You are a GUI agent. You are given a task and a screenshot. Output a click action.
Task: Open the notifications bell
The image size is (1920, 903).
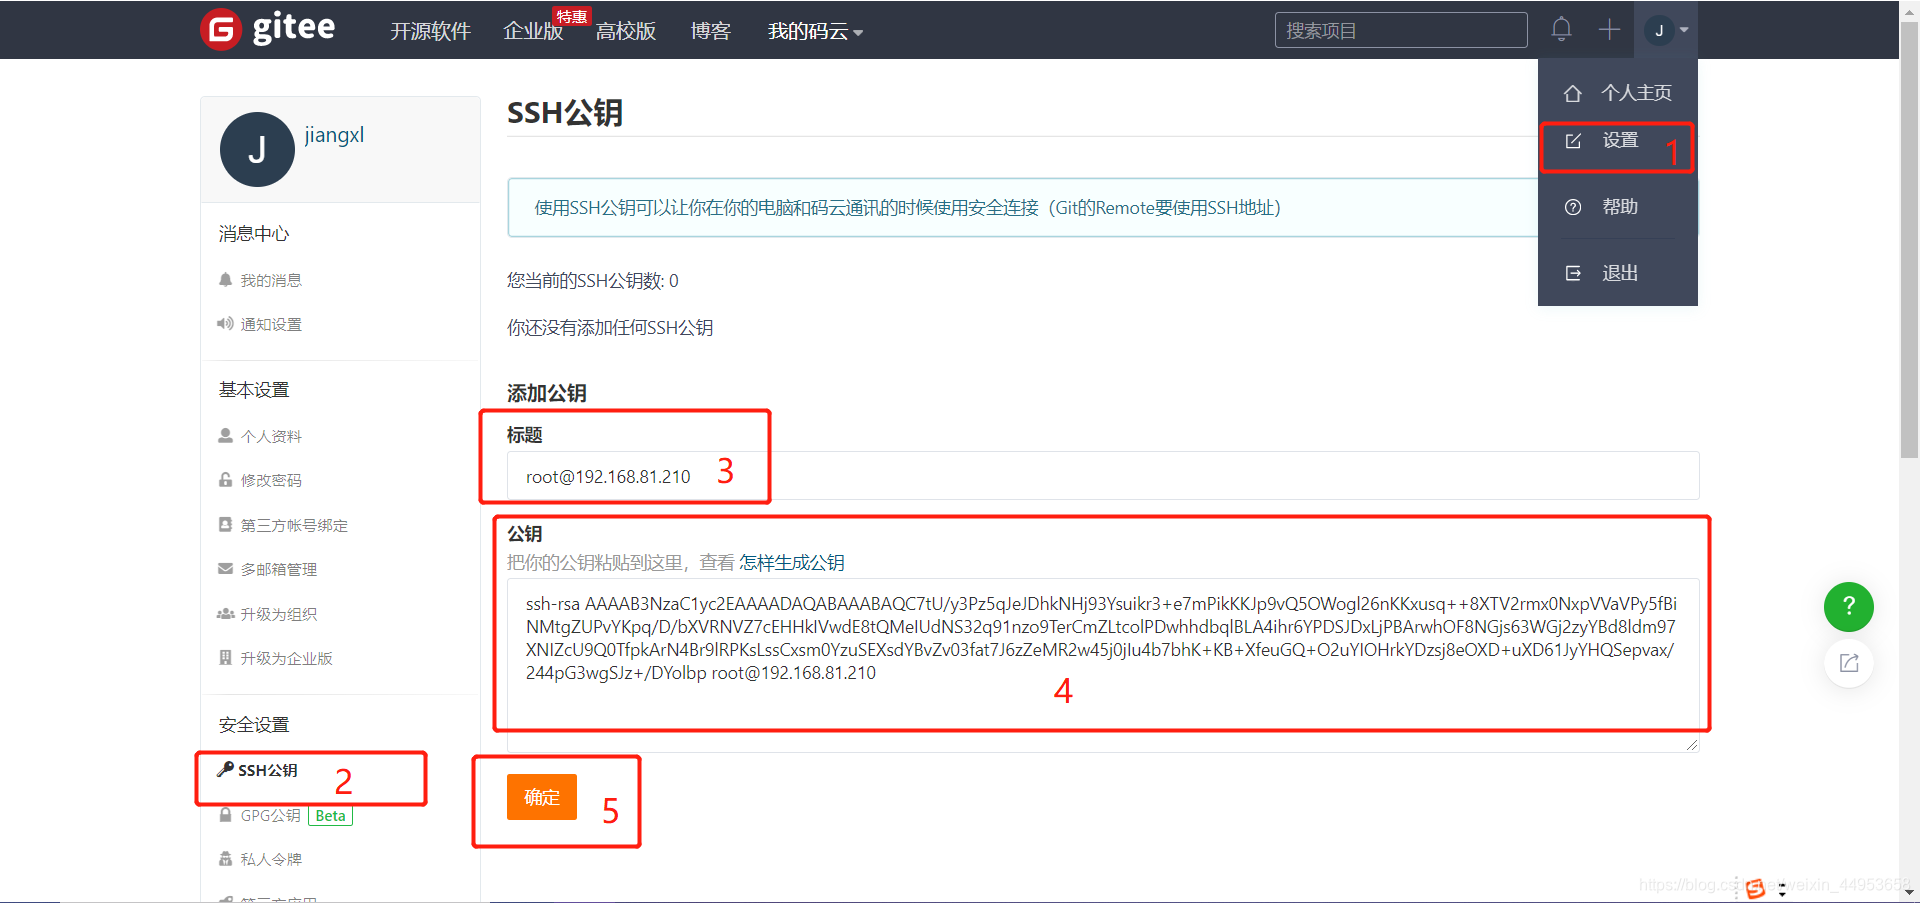1561,29
